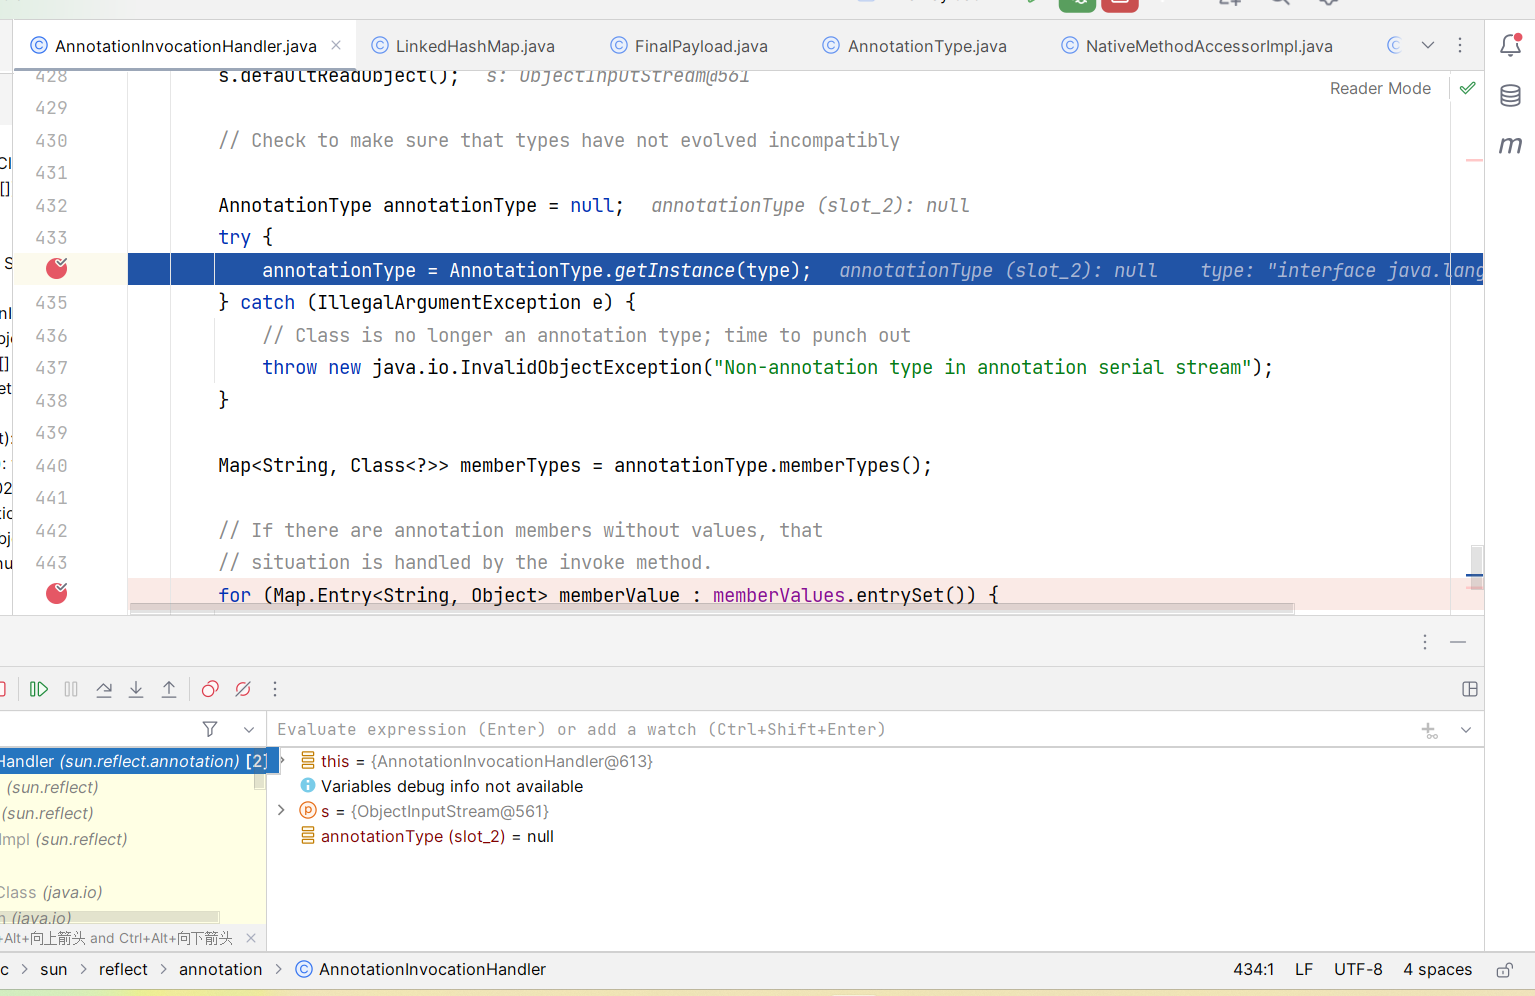Switch to the LinkedHashMap.java tab

pos(474,46)
